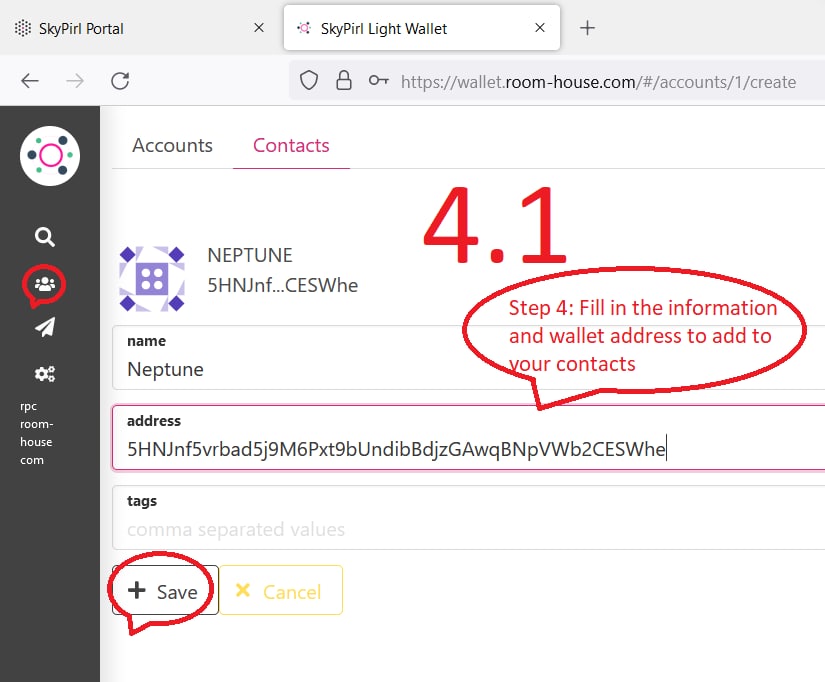
Task: Reload page with browser refresh icon
Action: 120,81
